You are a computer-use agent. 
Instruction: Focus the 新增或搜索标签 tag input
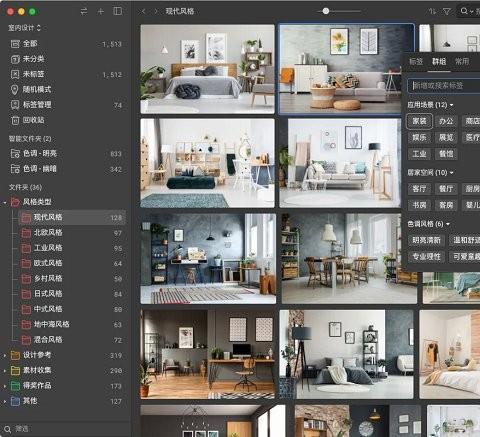pyautogui.click(x=444, y=86)
